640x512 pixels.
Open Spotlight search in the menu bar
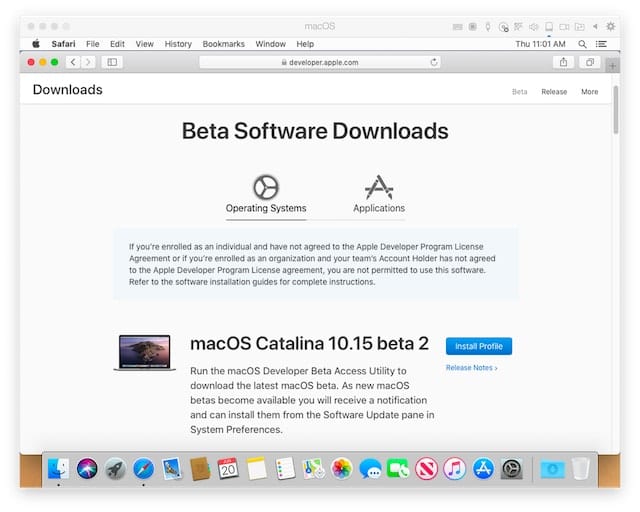pyautogui.click(x=582, y=44)
